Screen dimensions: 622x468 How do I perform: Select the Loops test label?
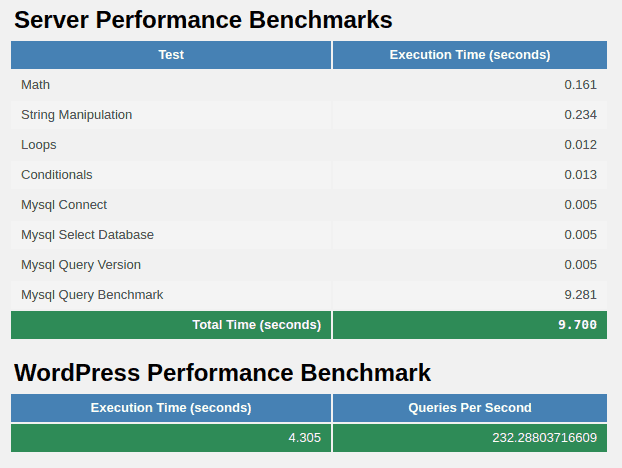(x=39, y=145)
